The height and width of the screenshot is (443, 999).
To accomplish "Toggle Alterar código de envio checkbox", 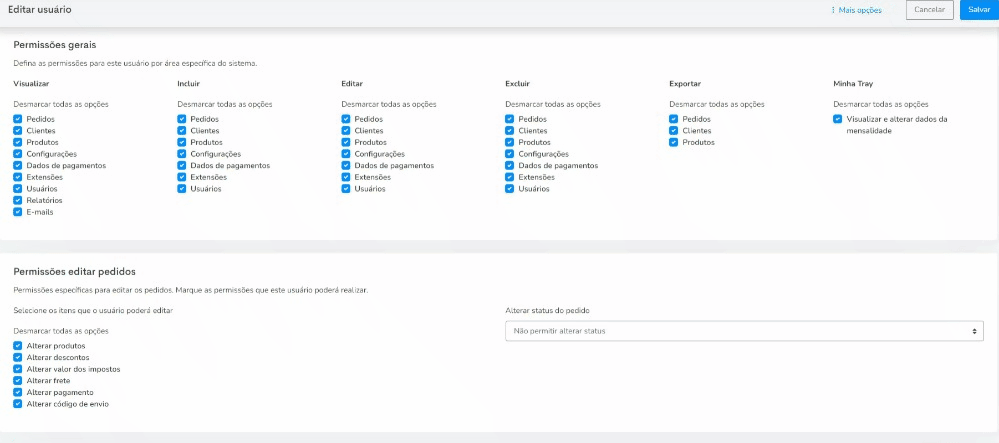I will click(x=18, y=403).
